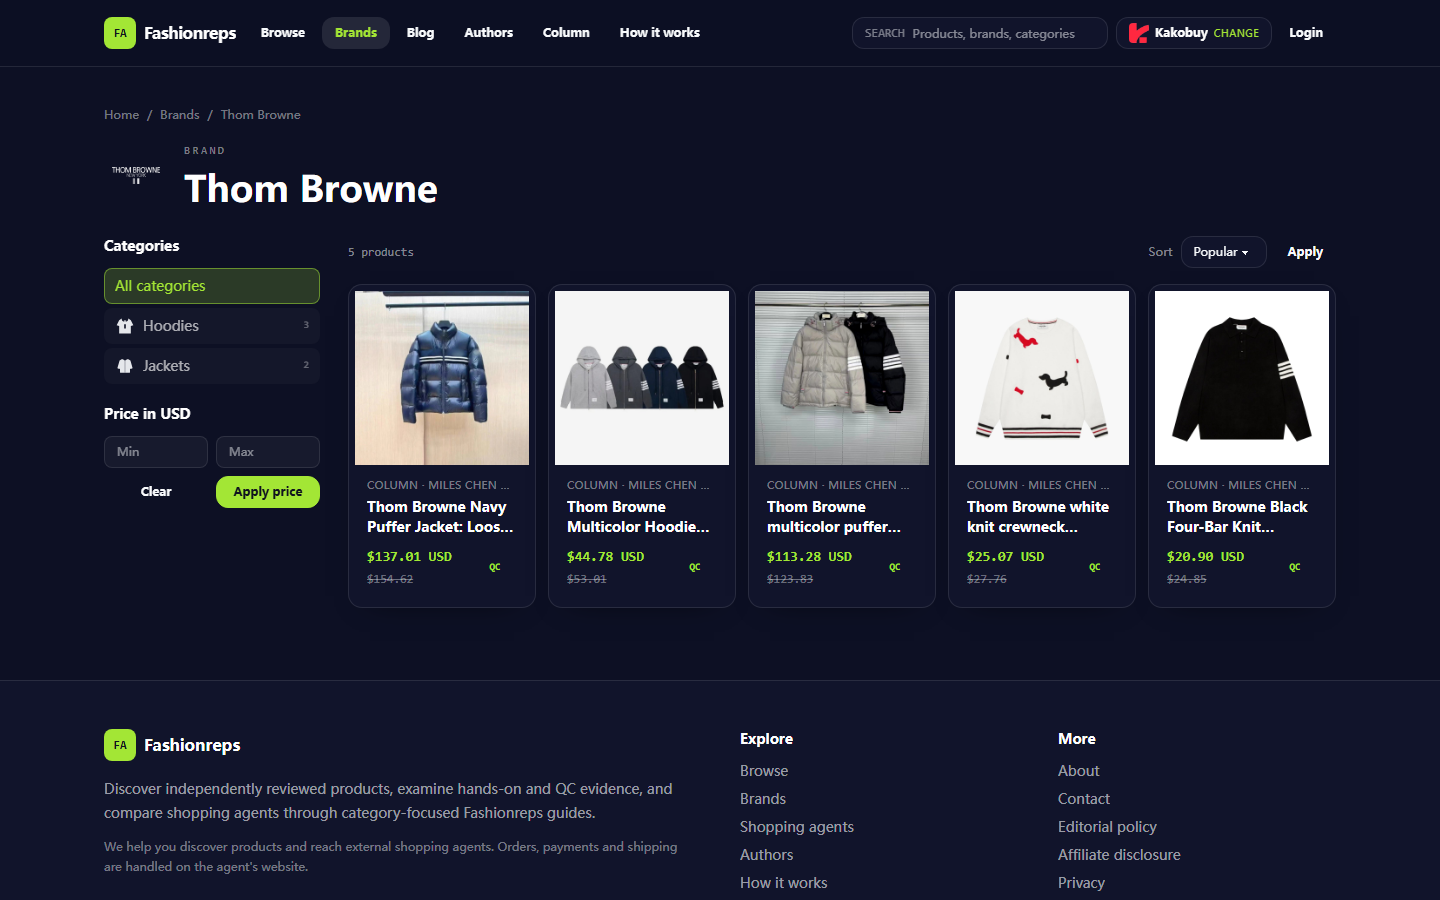This screenshot has width=1440, height=900.
Task: Focus the Min price field
Action: pos(156,452)
